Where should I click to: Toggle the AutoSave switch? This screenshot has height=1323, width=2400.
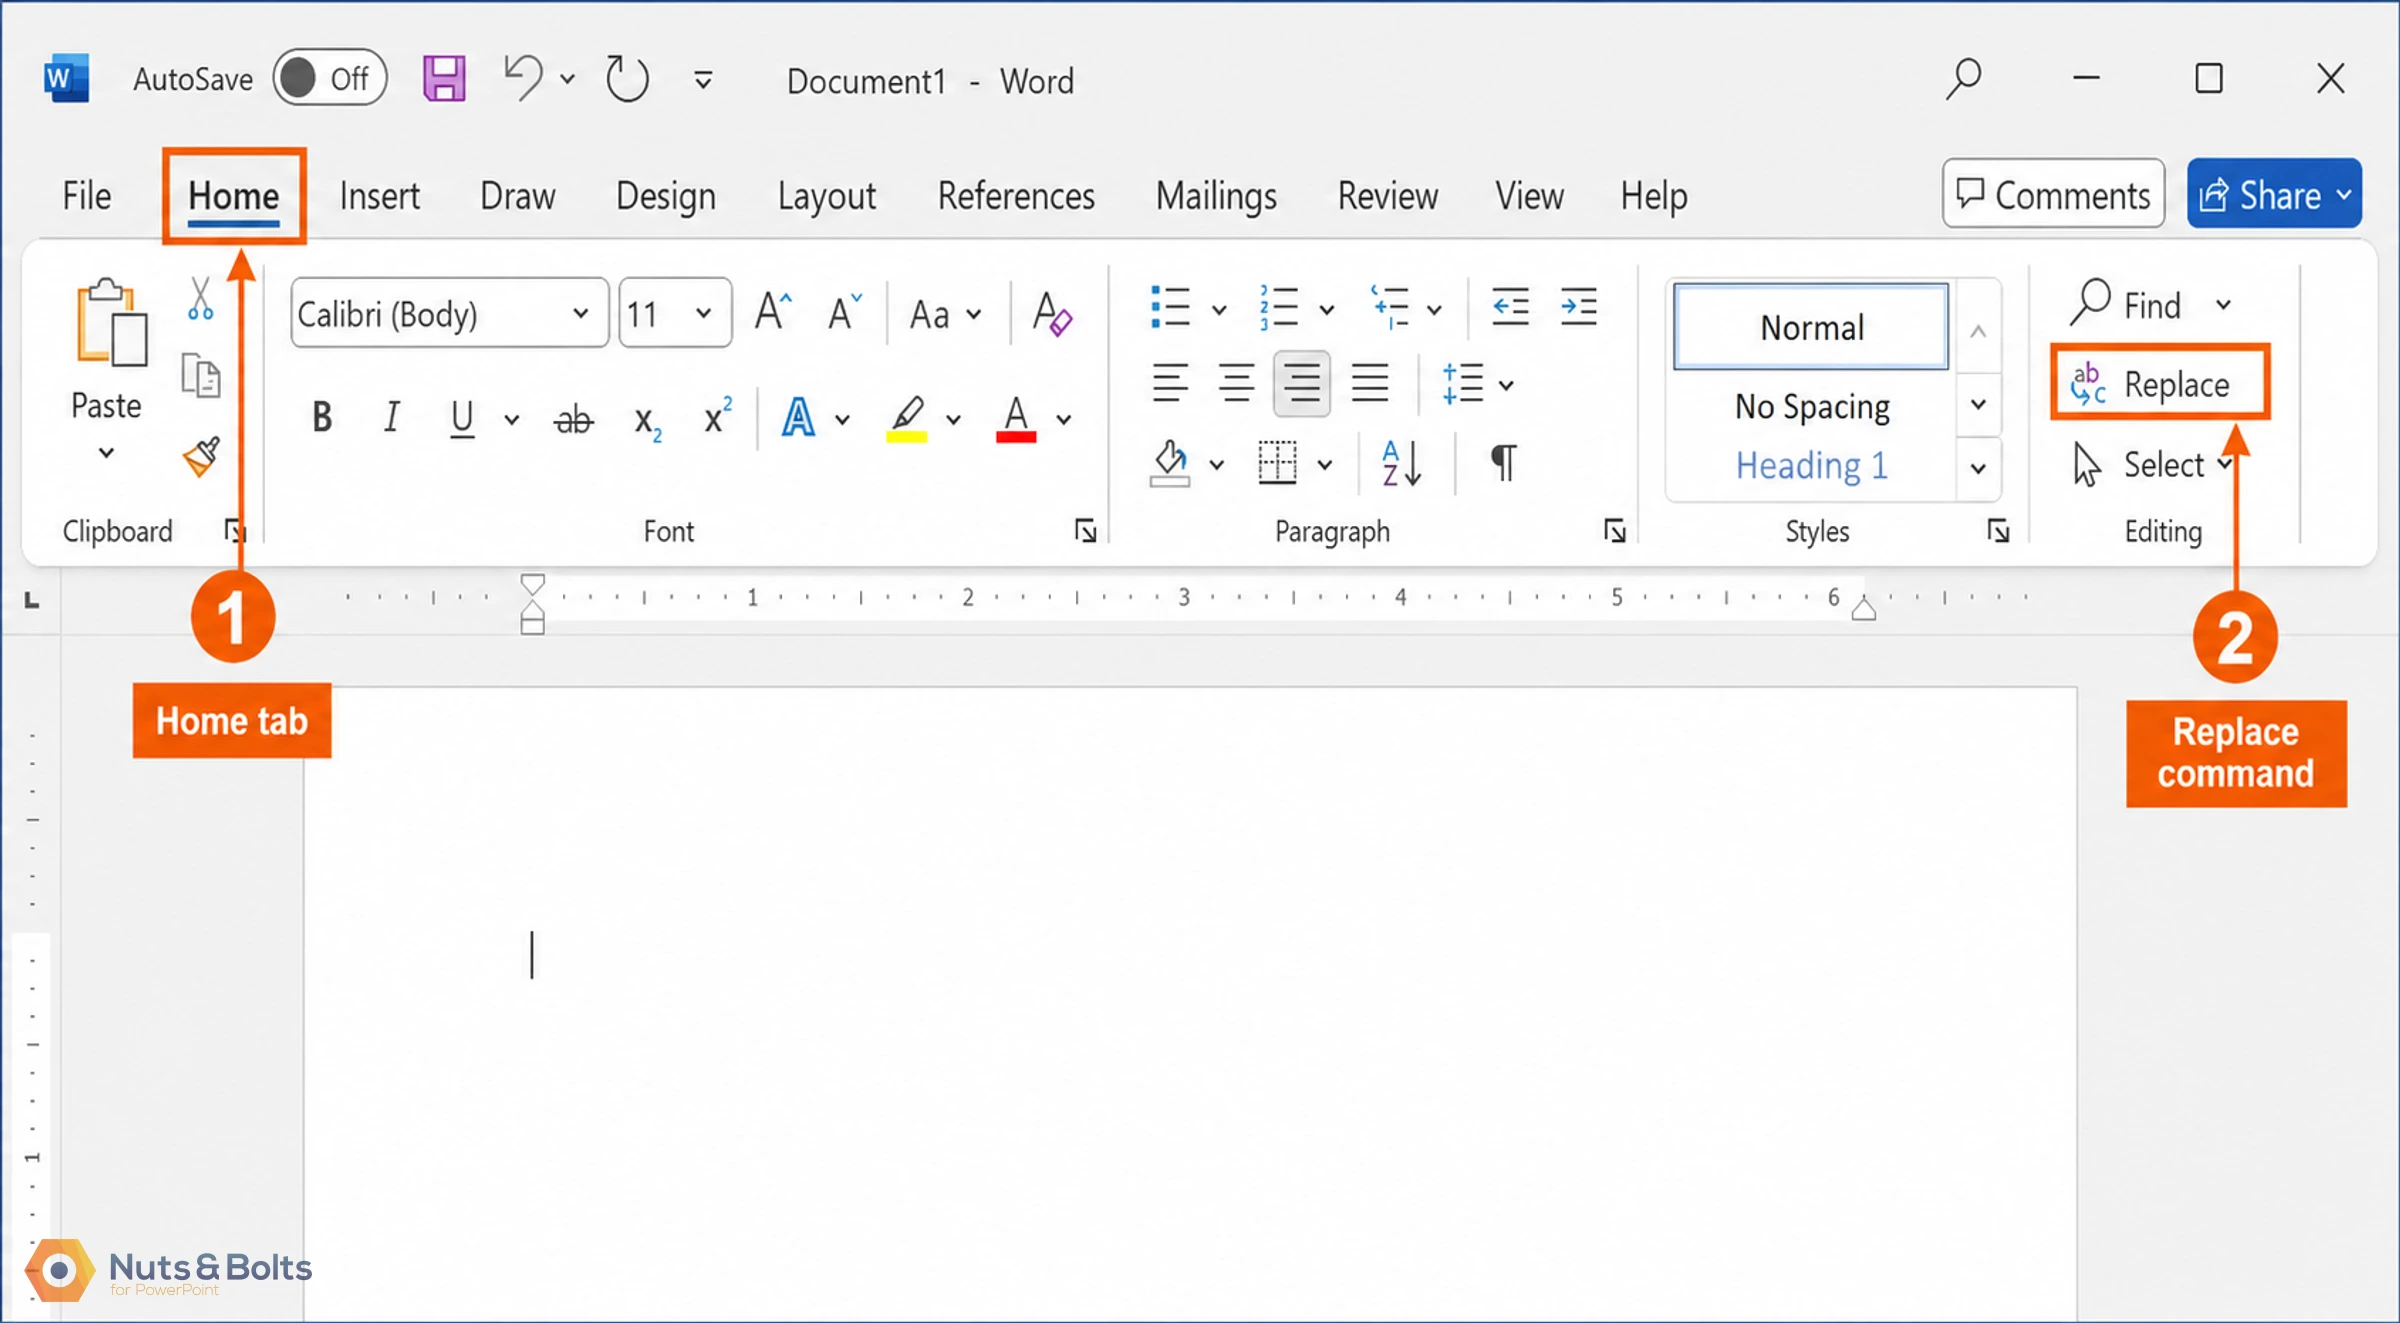click(329, 78)
